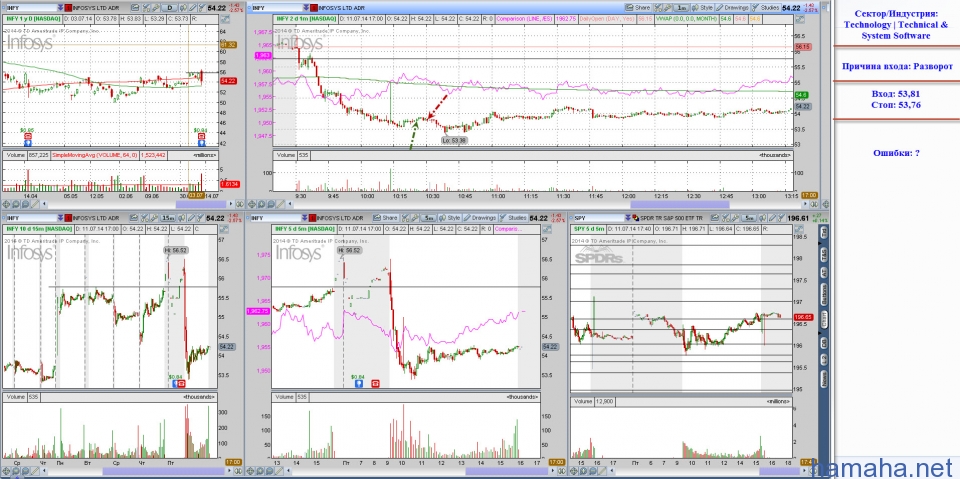Click the zoom-out magnifier below the 1m chart
Screen dimensions: 960x479
pyautogui.click(x=271, y=203)
